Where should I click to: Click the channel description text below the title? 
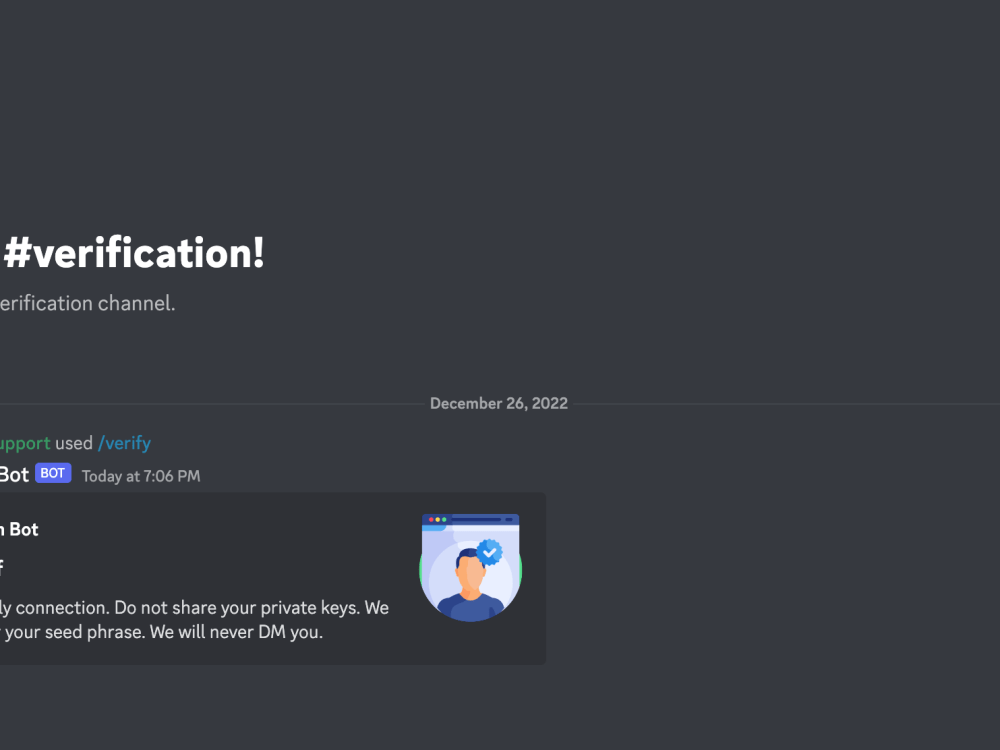click(x=88, y=303)
